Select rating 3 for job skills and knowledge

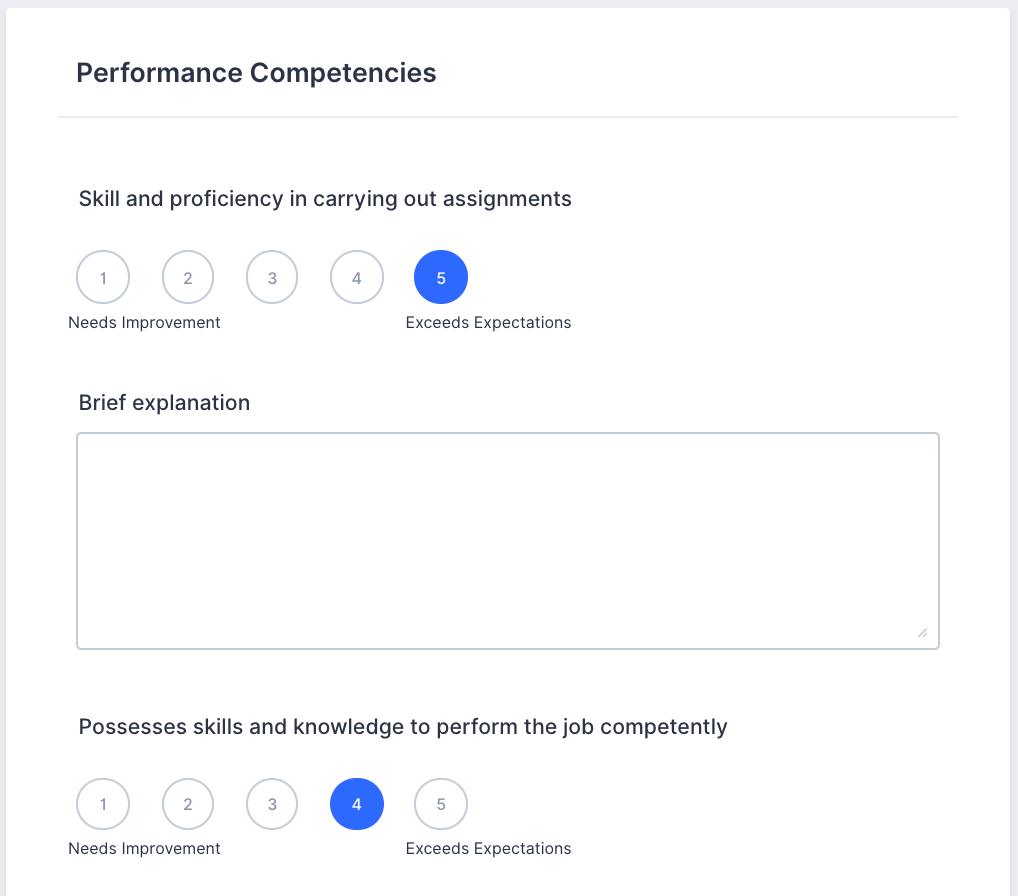(272, 804)
